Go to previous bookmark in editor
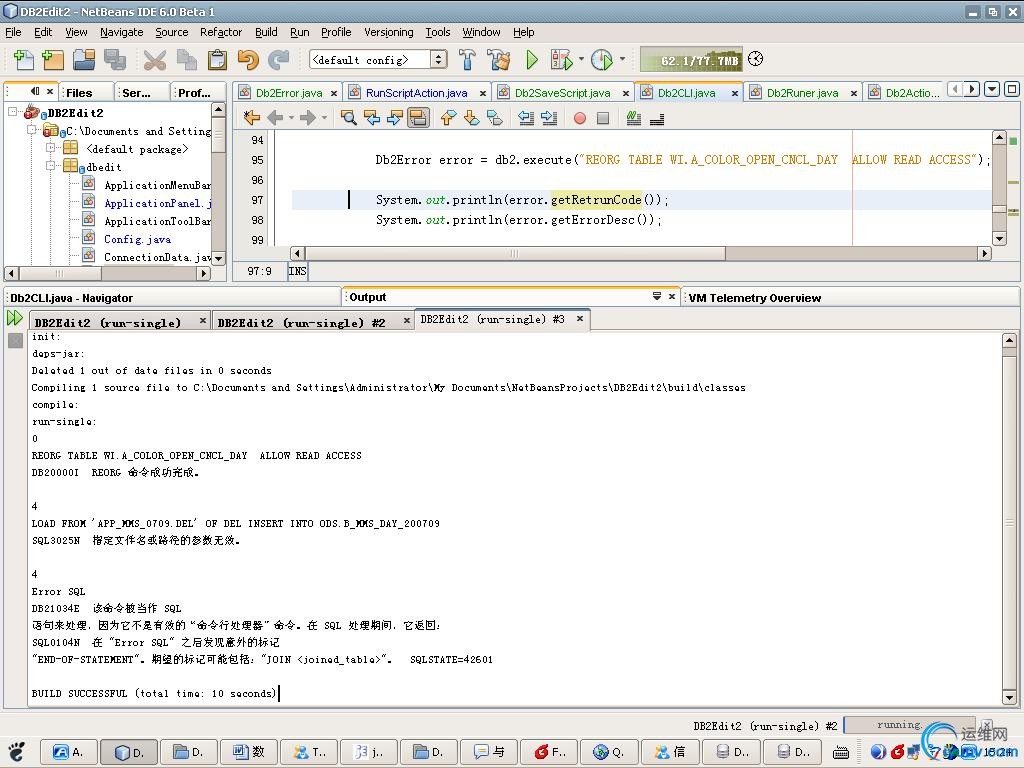 pyautogui.click(x=448, y=118)
